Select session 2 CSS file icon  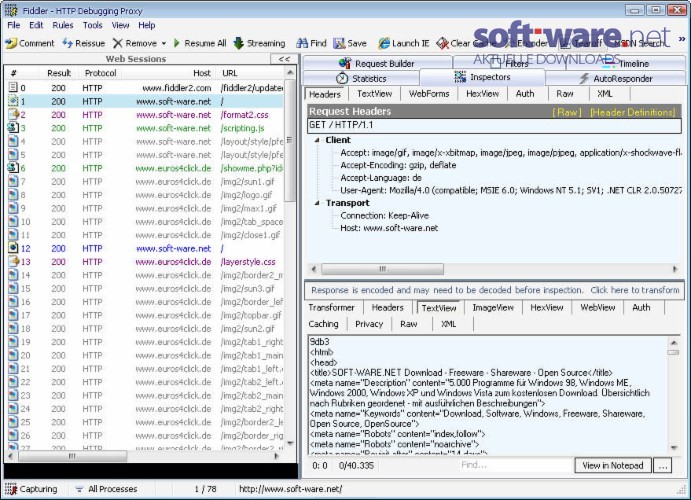(x=13, y=115)
